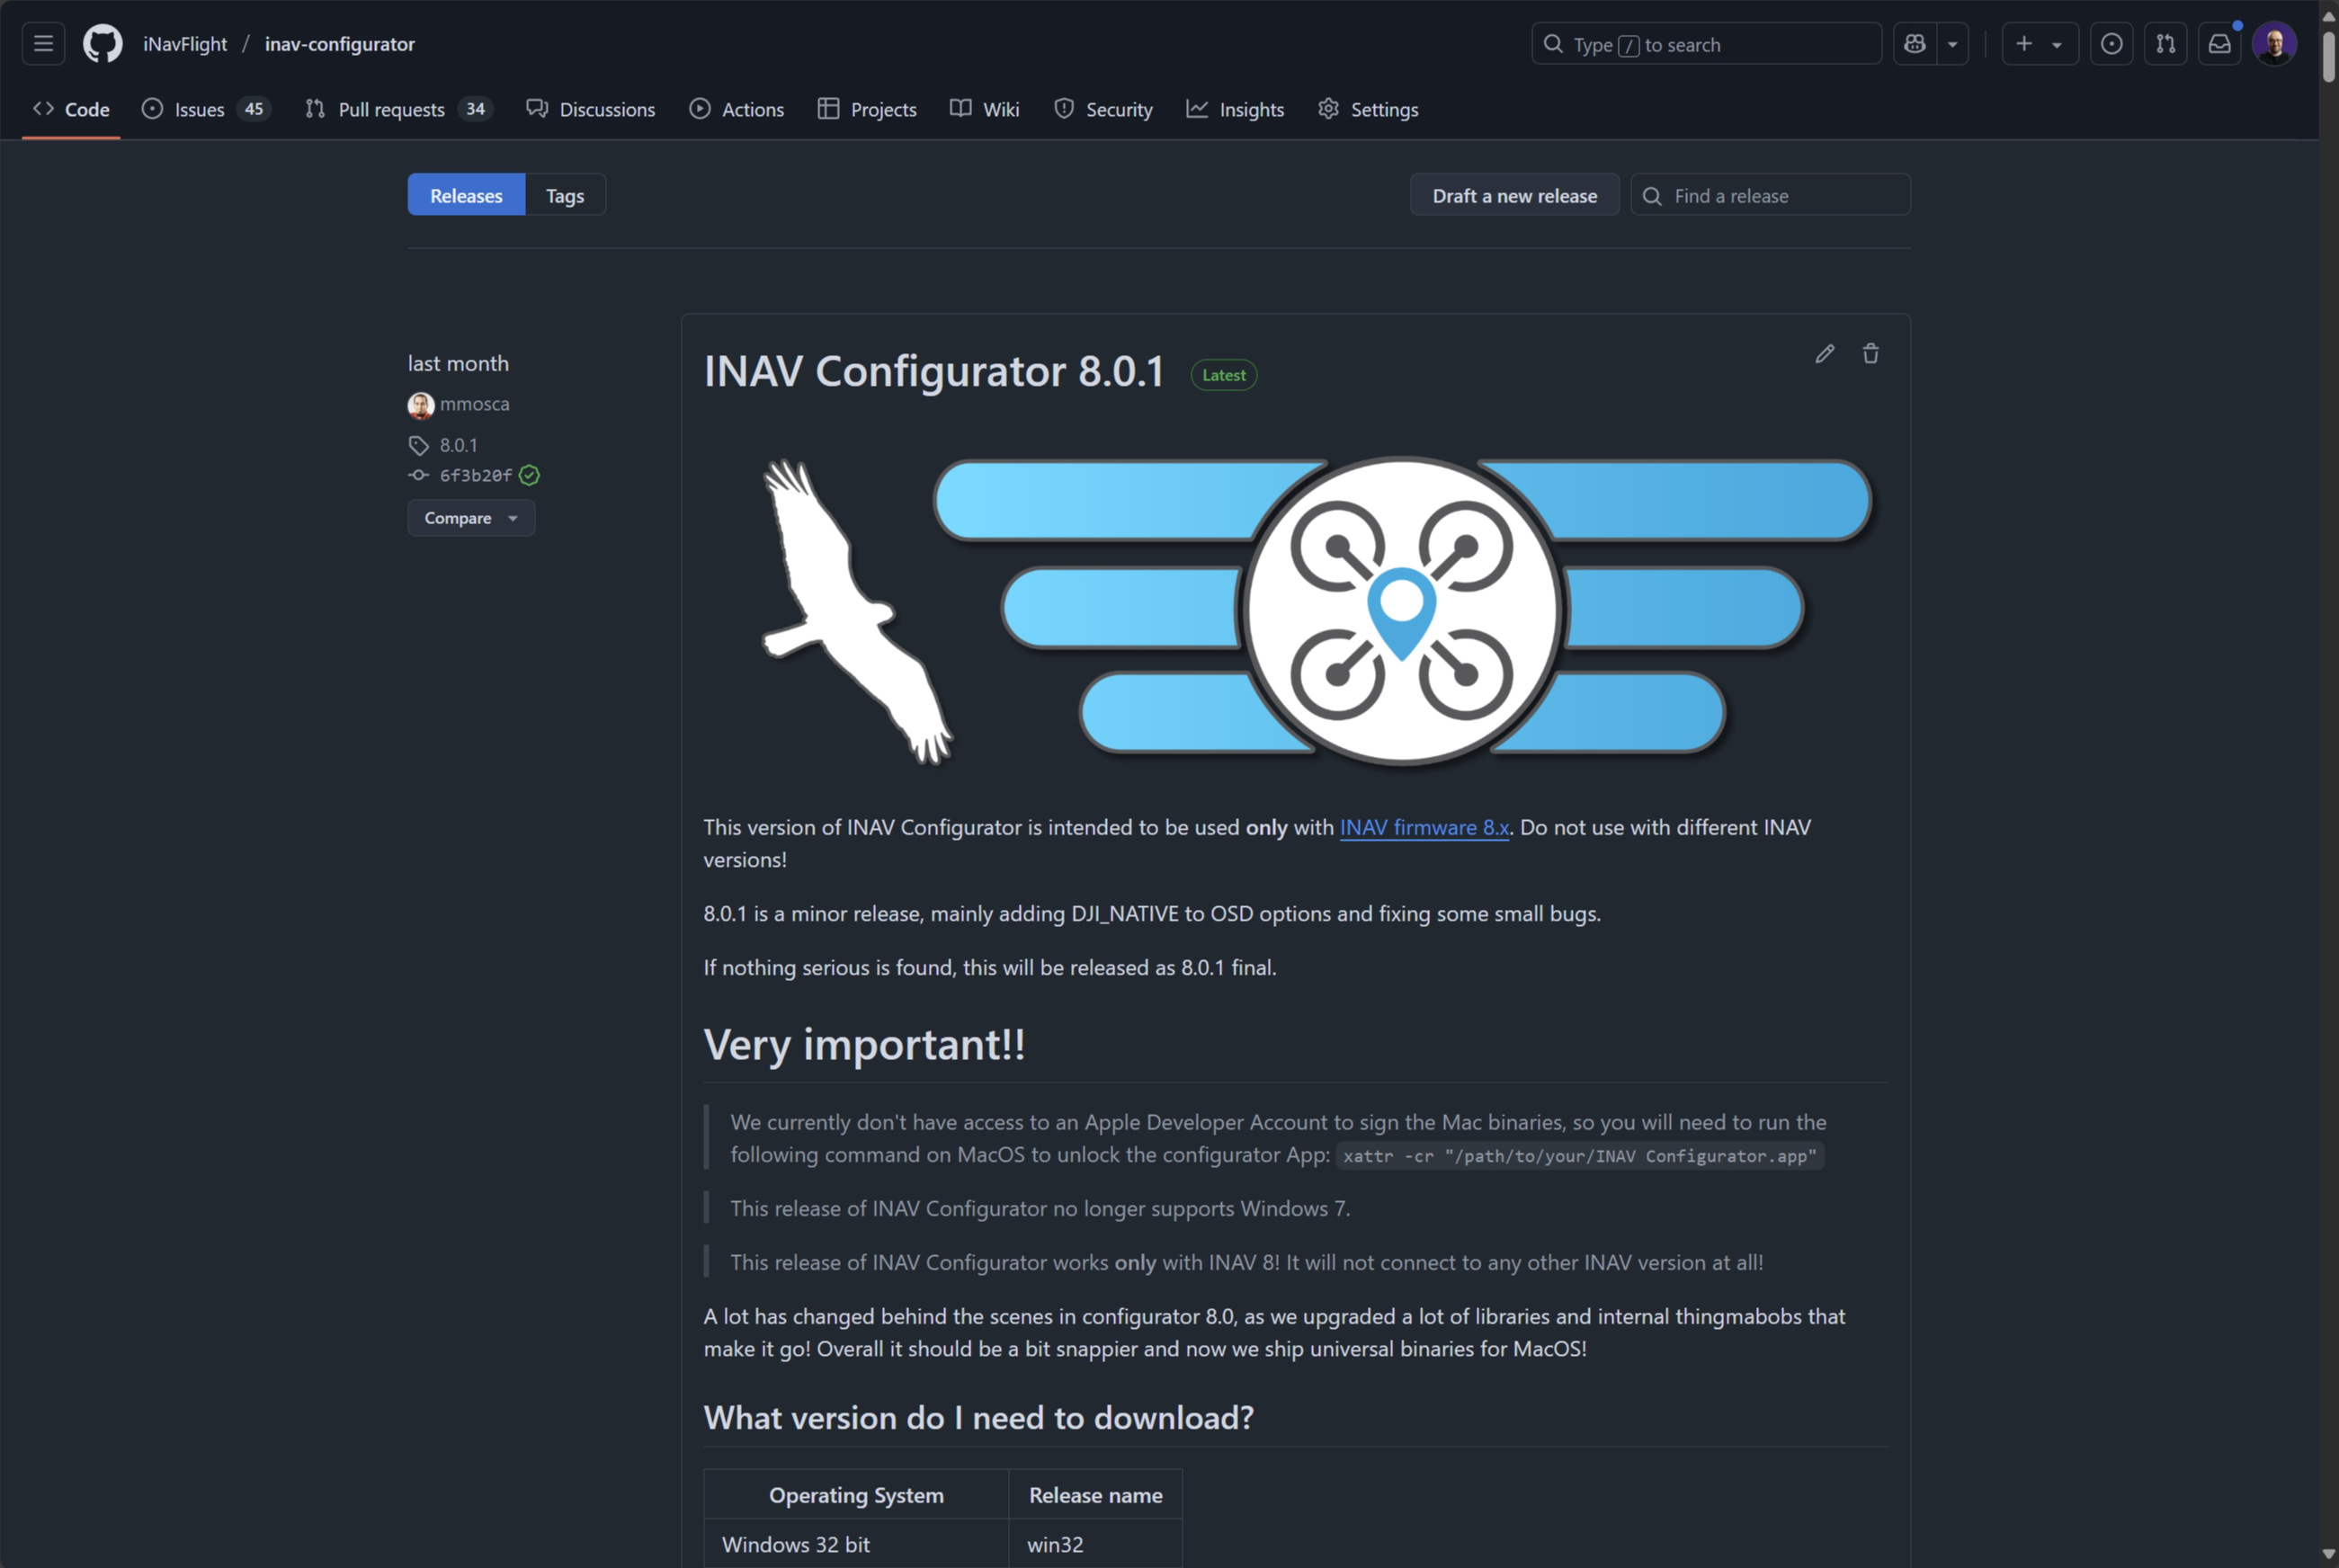Click the Latest release badge
2339x1568 pixels.
coord(1223,375)
